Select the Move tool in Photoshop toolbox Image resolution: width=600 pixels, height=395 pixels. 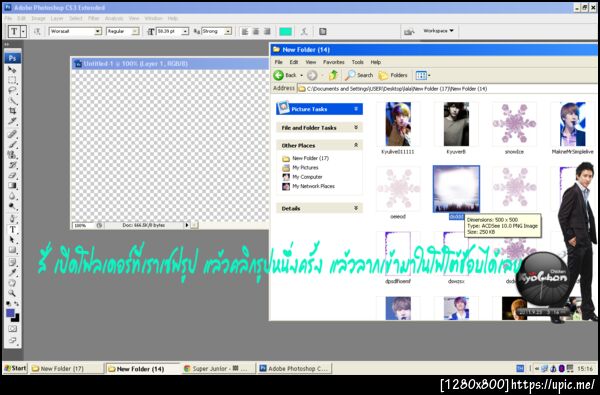pos(12,70)
